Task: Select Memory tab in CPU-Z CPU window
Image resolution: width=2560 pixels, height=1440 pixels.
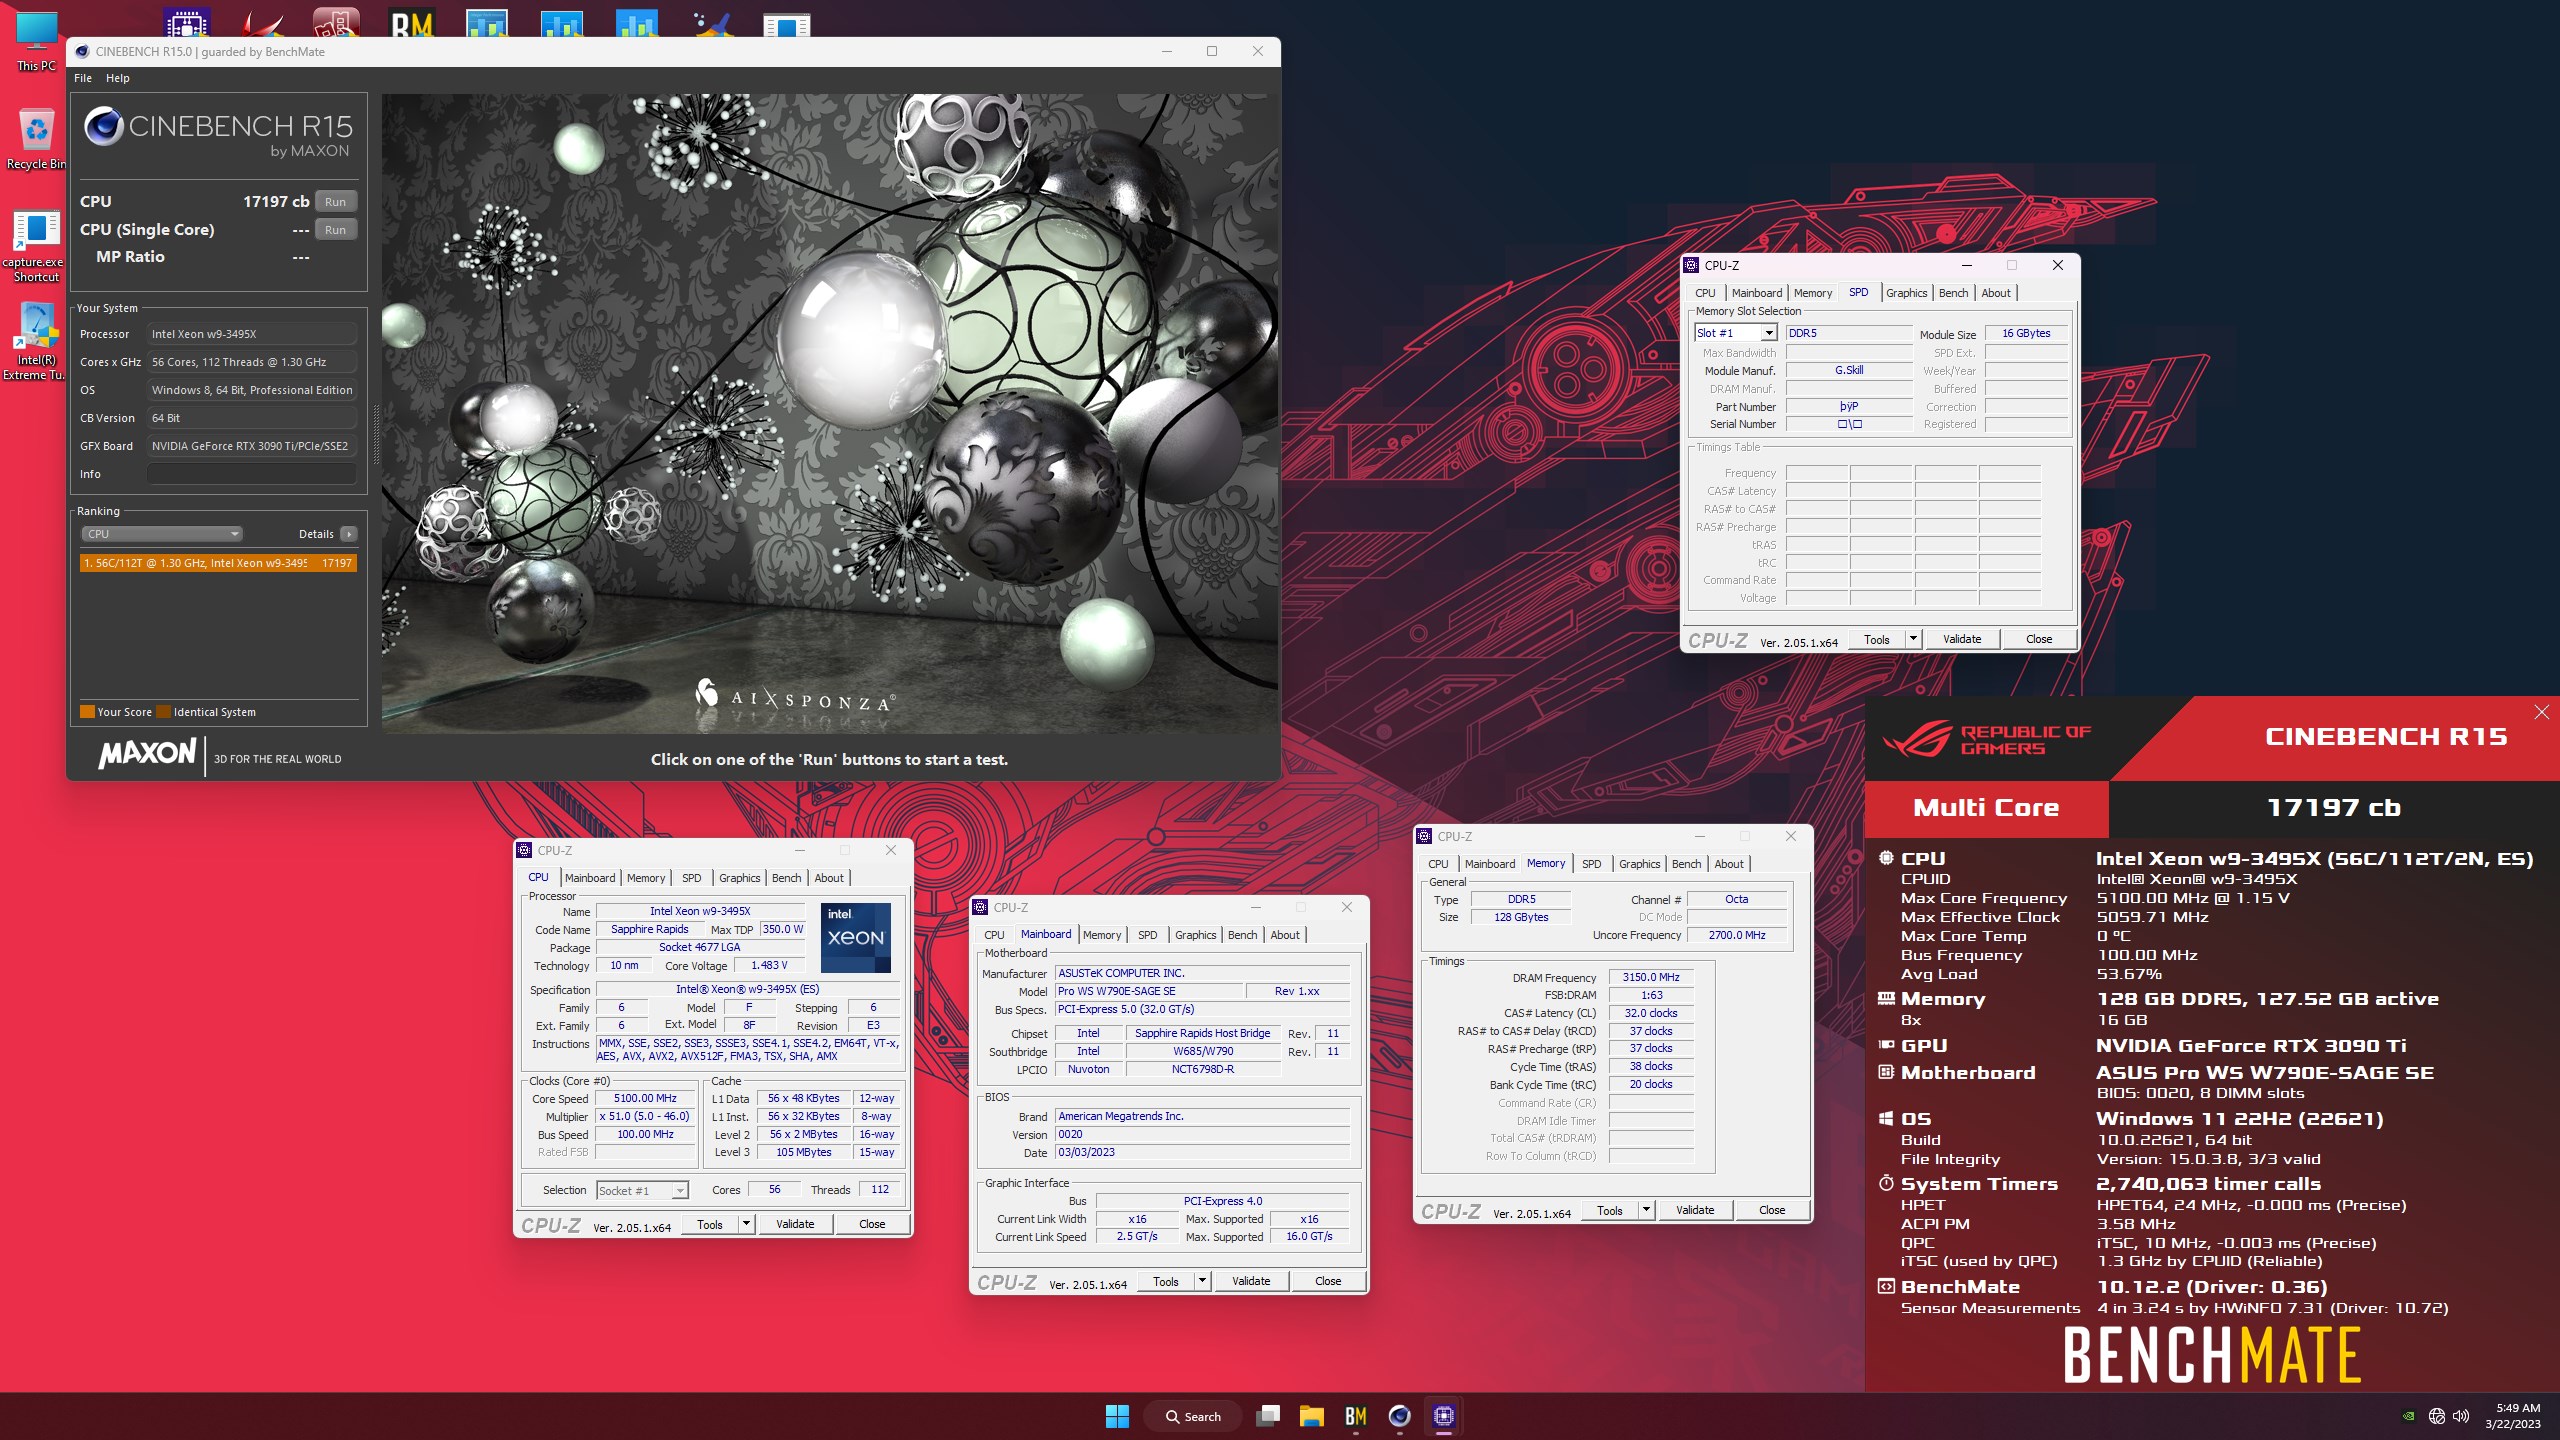Action: tap(646, 878)
